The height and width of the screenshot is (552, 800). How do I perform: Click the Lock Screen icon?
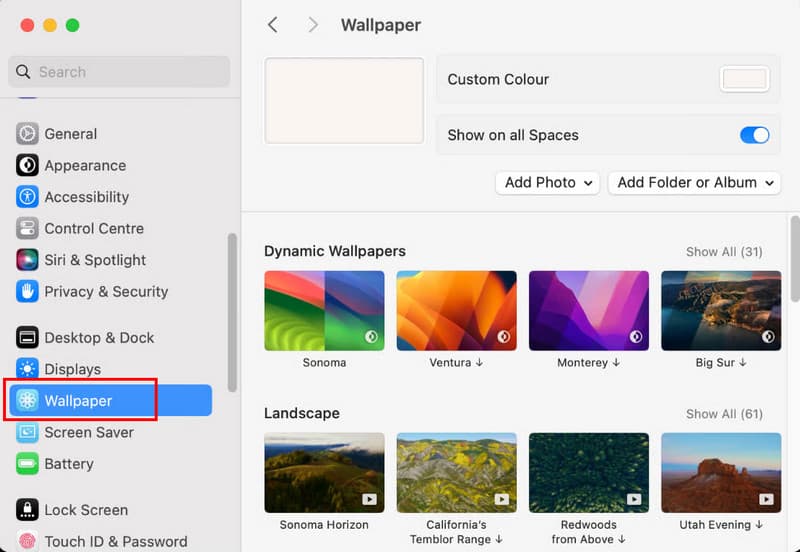click(27, 510)
